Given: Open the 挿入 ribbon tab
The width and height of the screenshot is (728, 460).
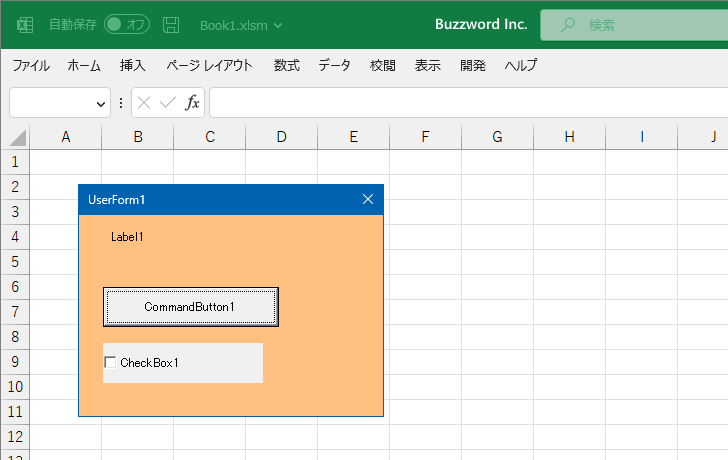Looking at the screenshot, I should tap(133, 65).
